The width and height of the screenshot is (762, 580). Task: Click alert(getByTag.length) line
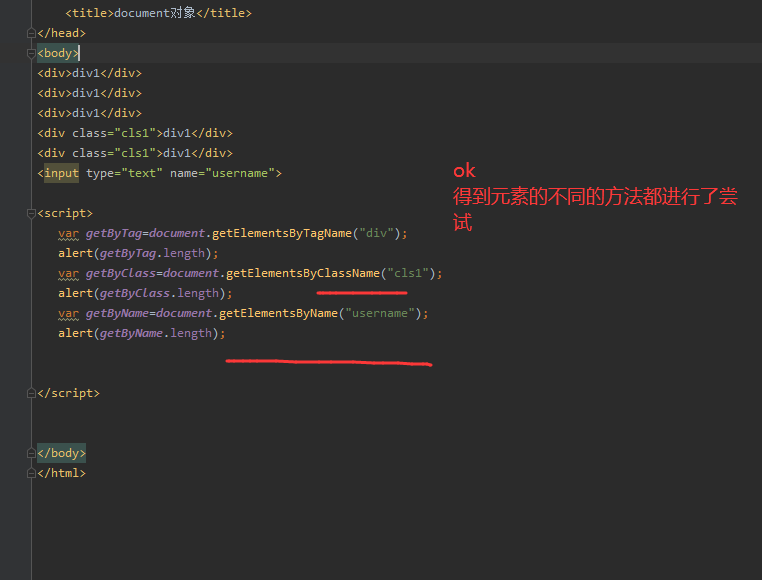point(139,253)
